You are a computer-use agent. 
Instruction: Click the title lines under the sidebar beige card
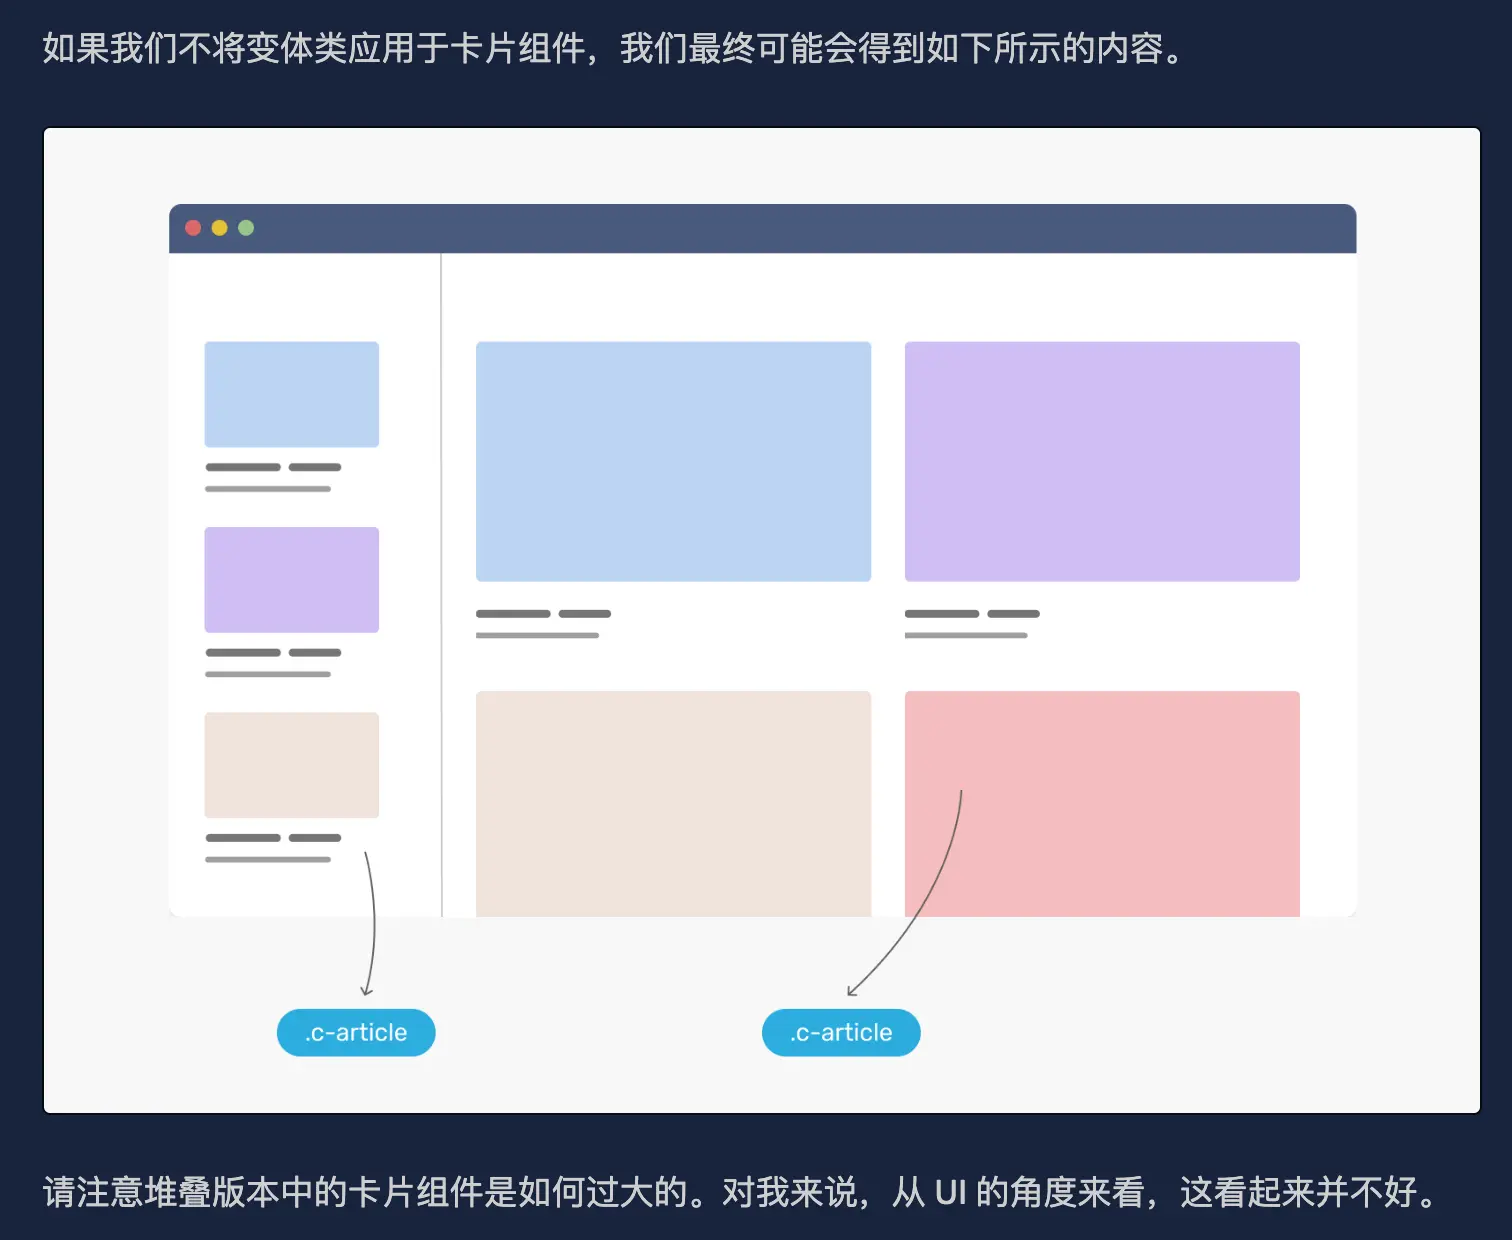pos(273,838)
